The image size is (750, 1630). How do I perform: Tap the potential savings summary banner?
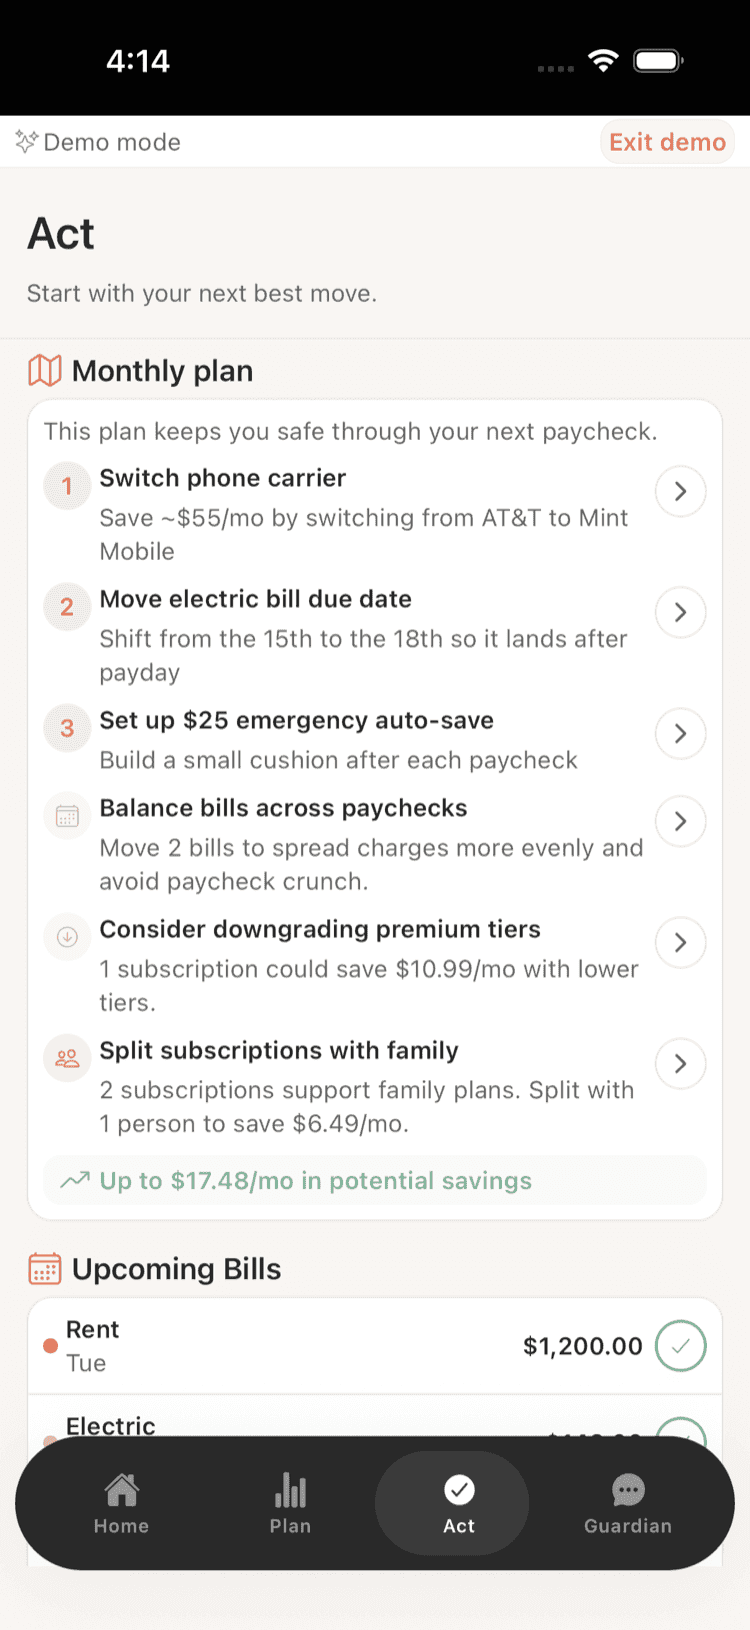[x=375, y=1181]
